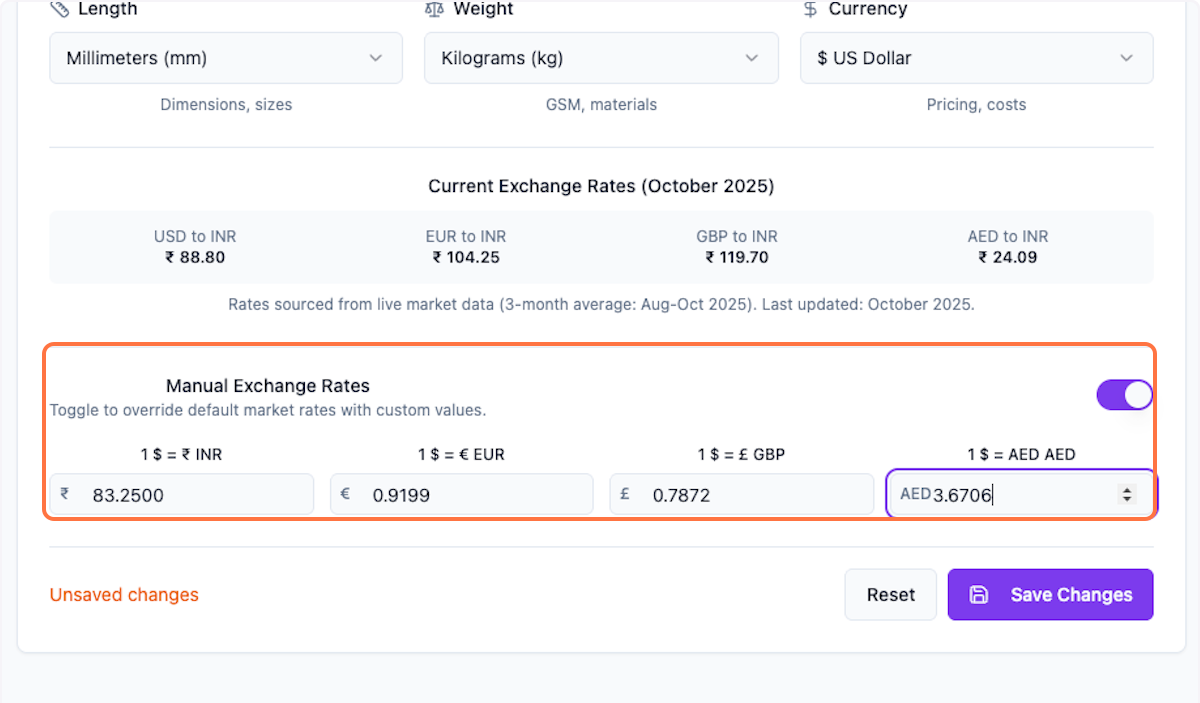1200x703 pixels.
Task: Click the GBP to INR rate ₹ 119.70
Action: tap(737, 257)
